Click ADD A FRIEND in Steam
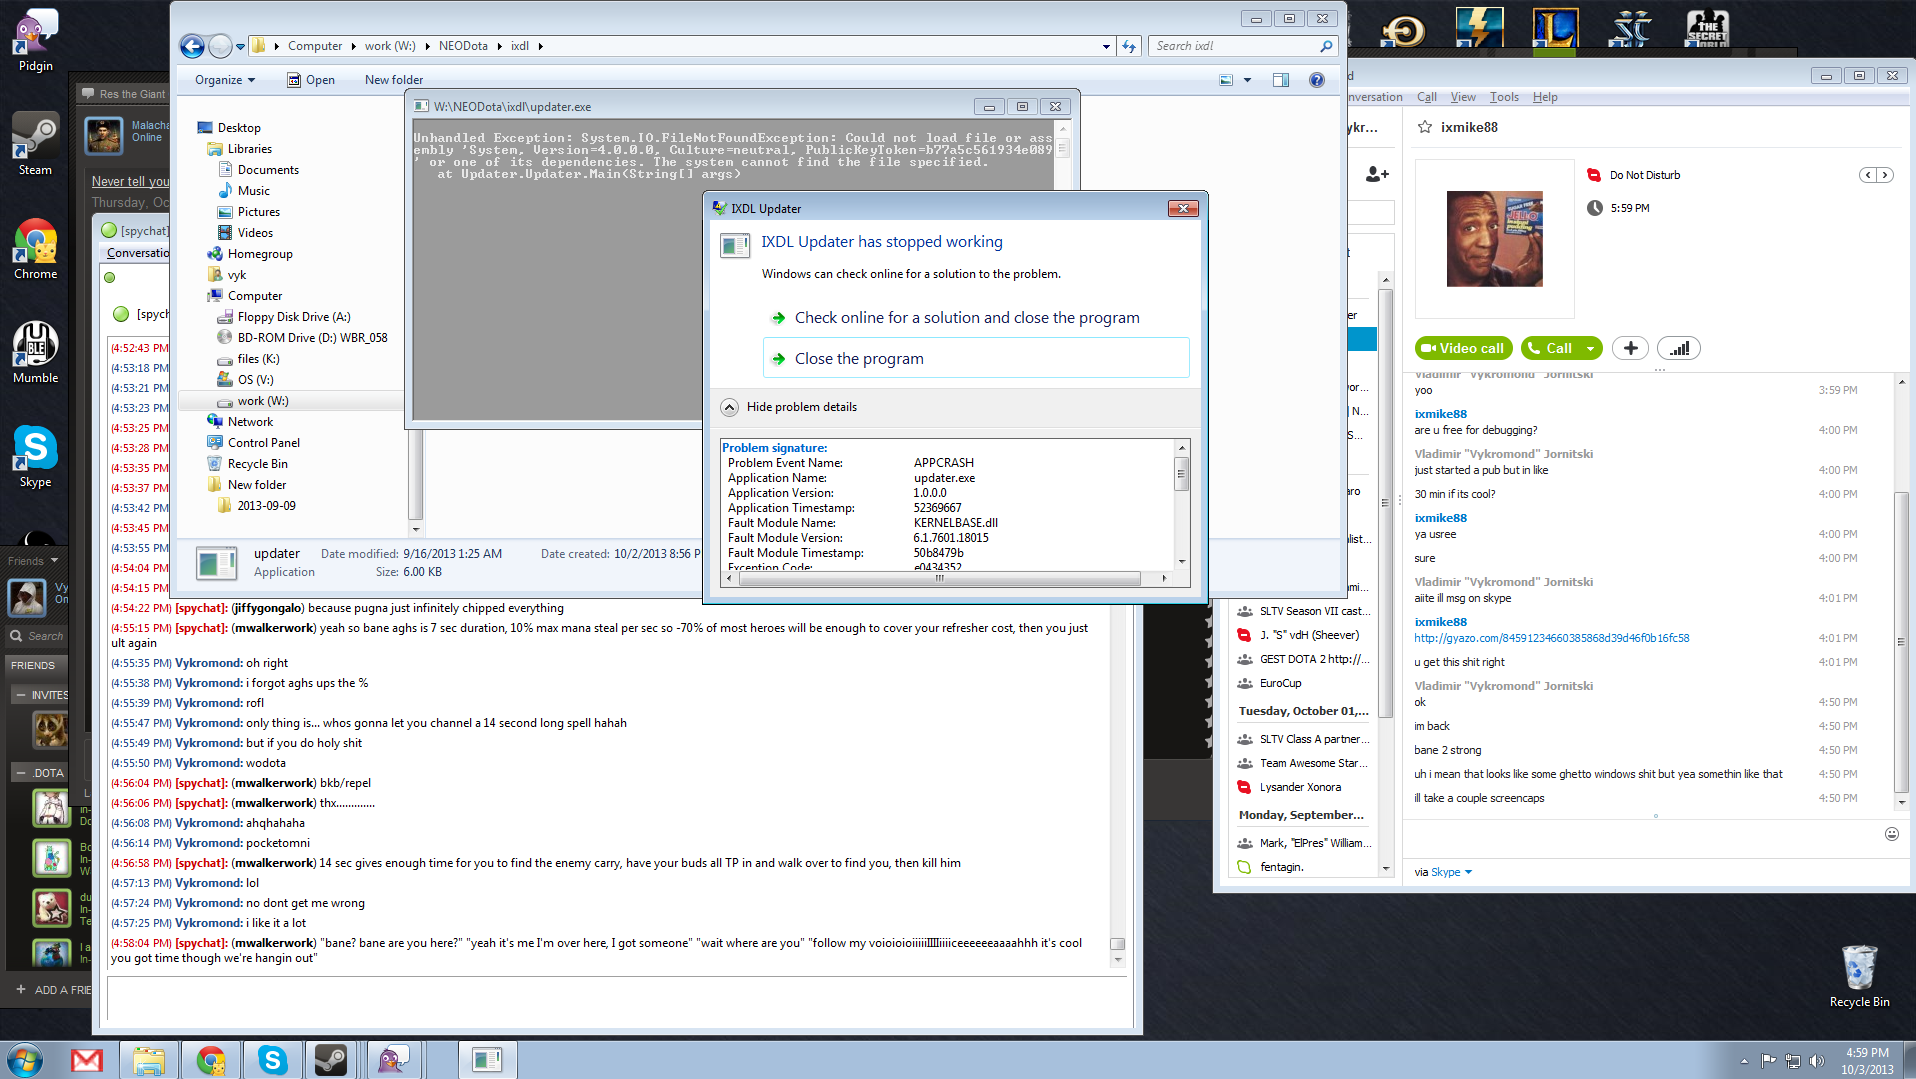 coord(53,990)
